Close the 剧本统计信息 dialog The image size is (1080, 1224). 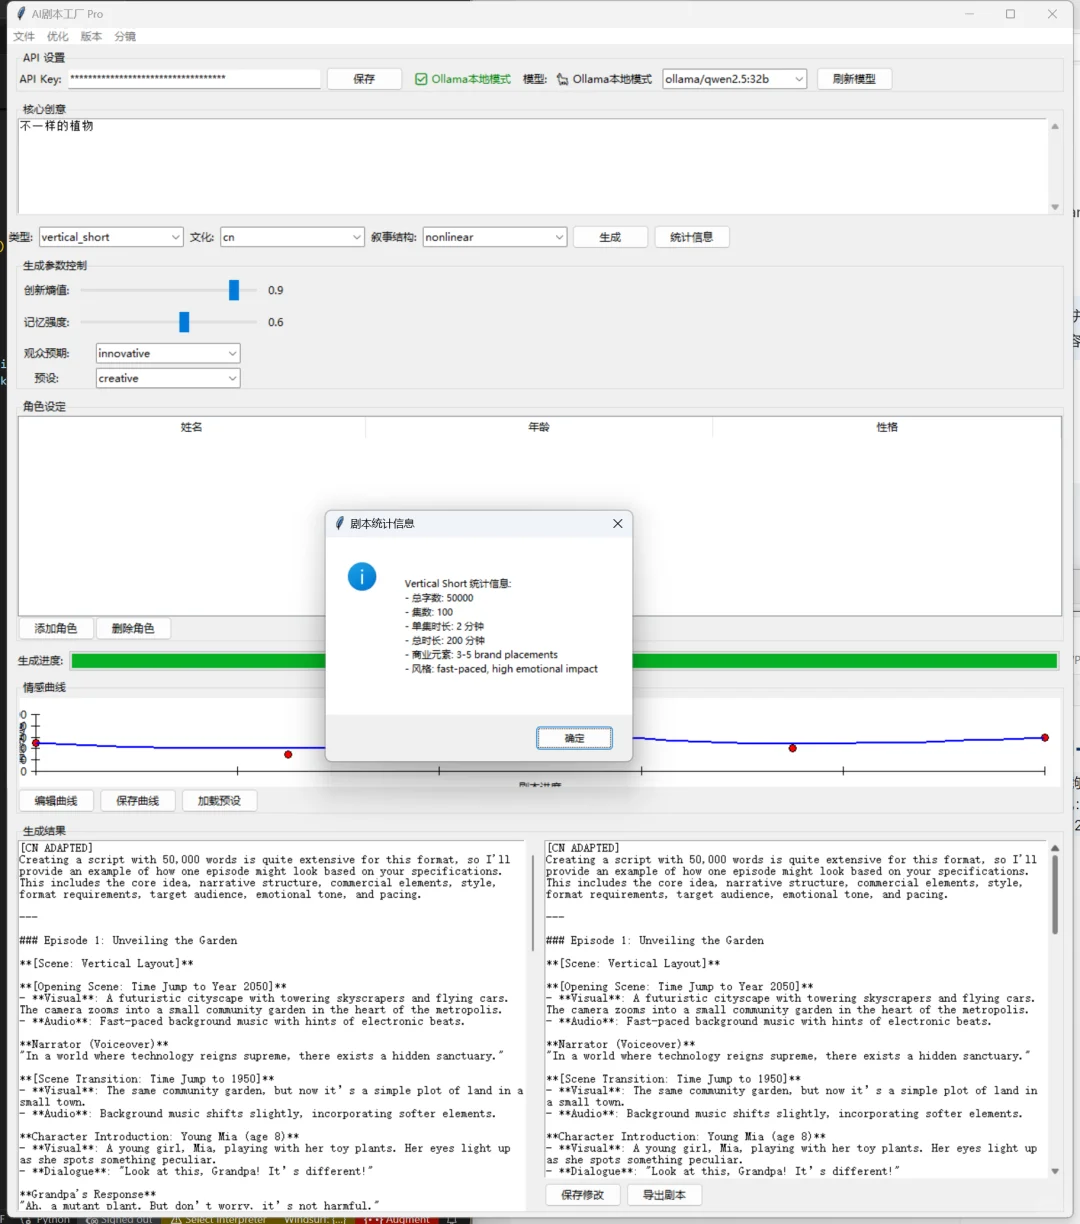[618, 523]
